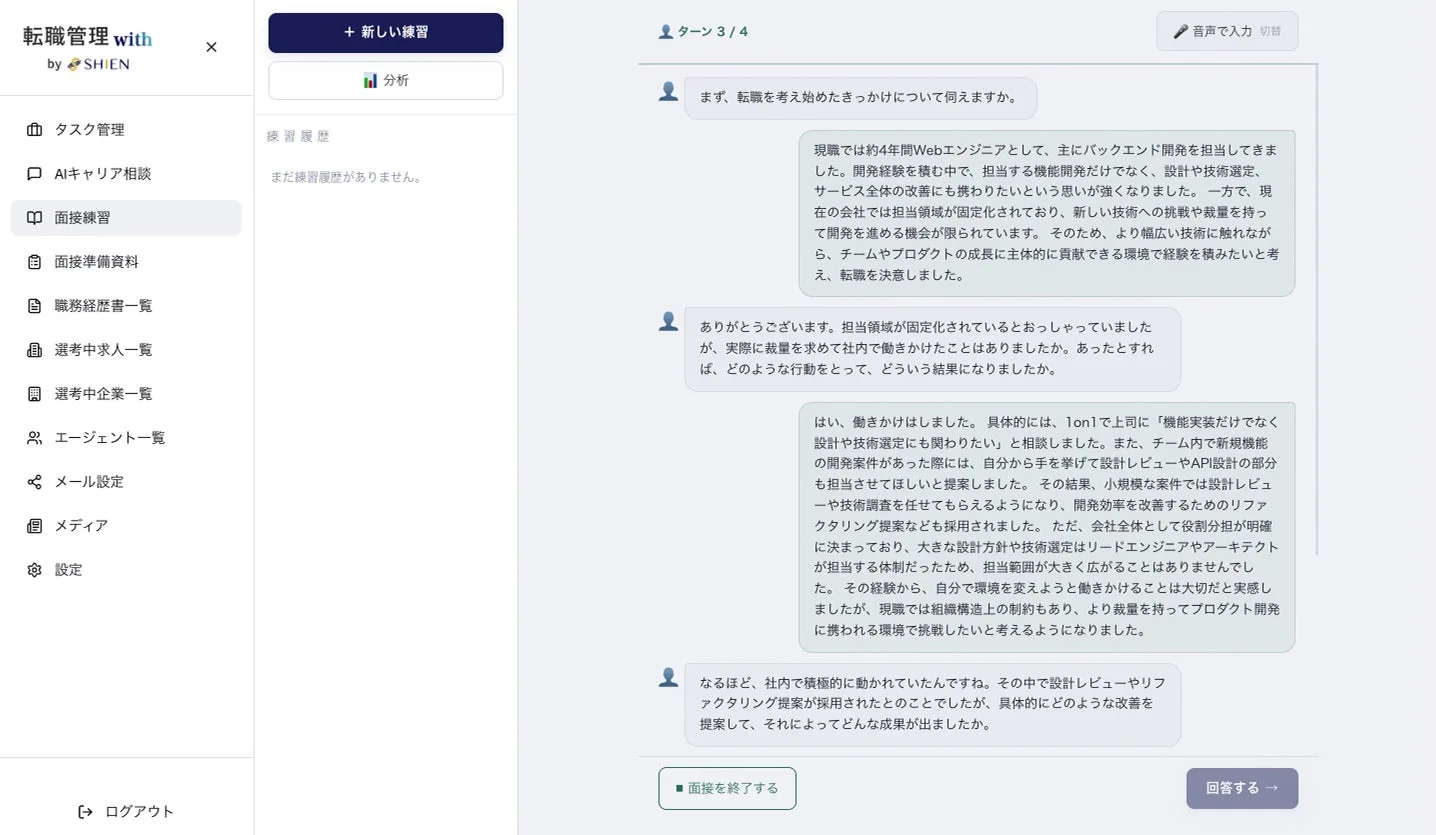
Task: Close the sidebar with the X icon
Action: point(211,47)
